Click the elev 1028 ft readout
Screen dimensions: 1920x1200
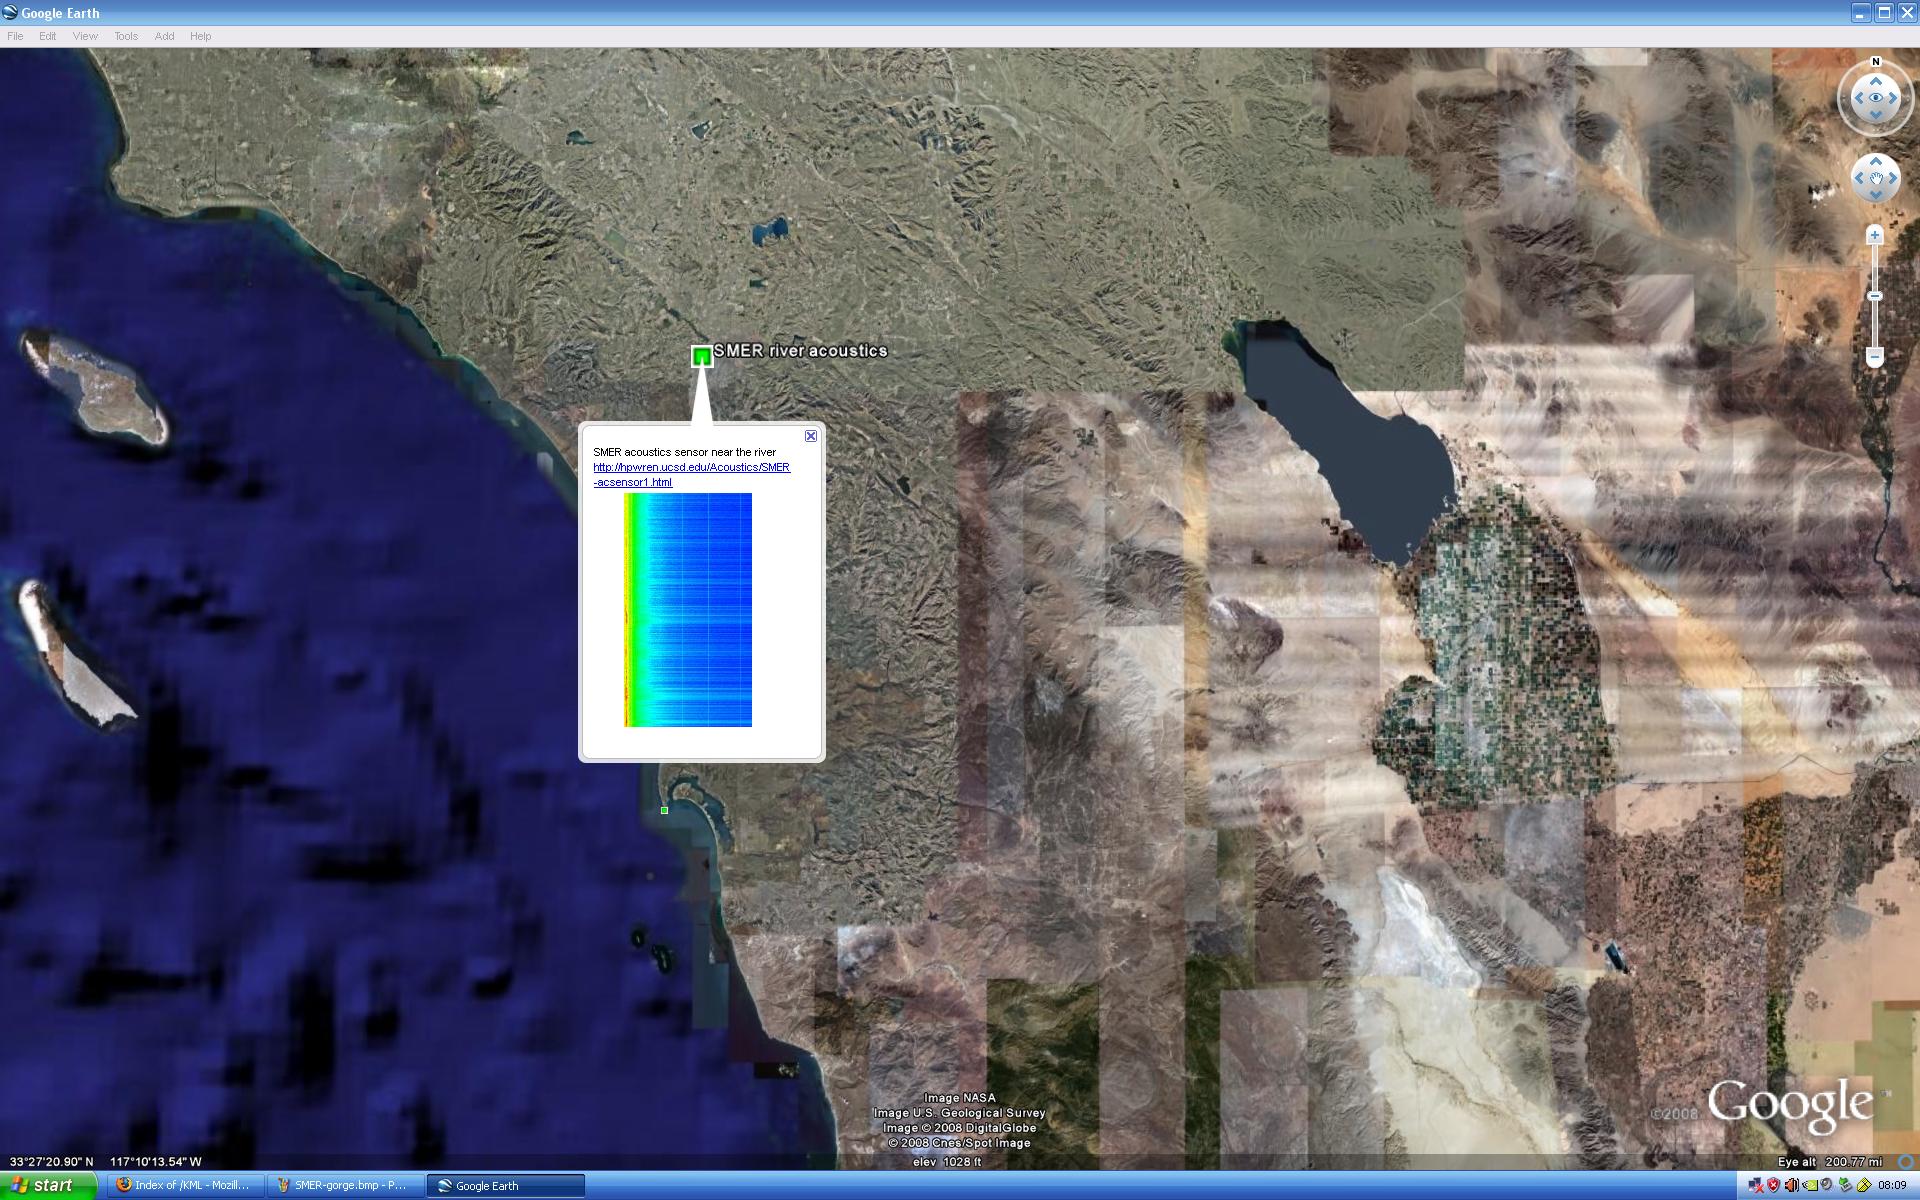[x=947, y=1162]
